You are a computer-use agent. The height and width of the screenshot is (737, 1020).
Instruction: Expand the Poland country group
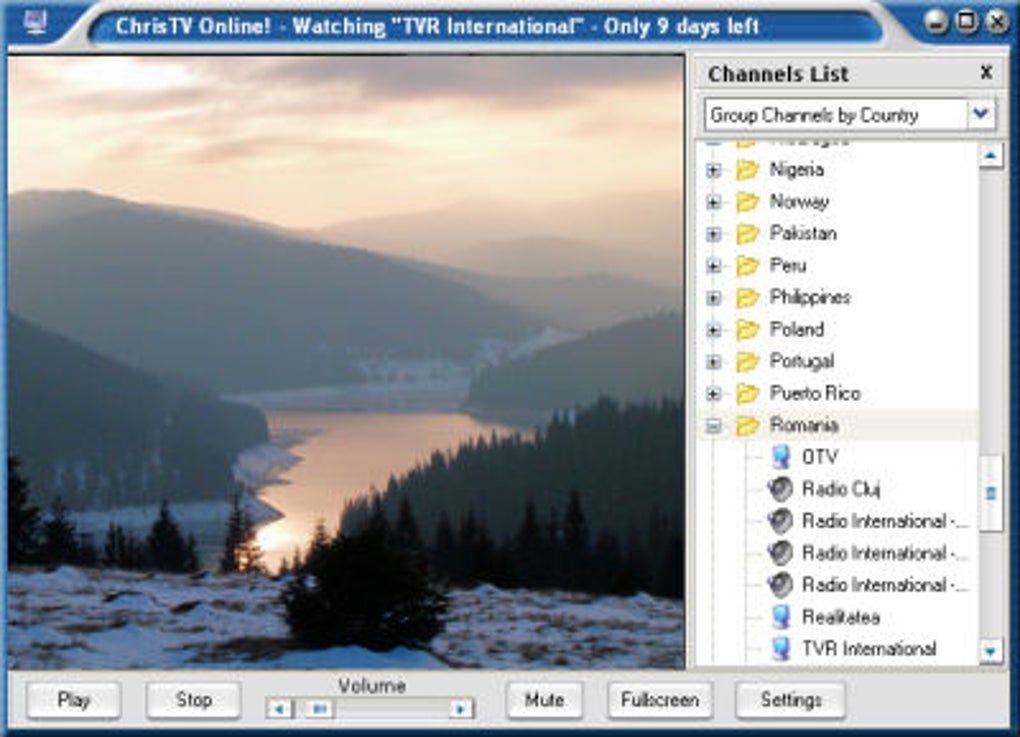pos(714,330)
